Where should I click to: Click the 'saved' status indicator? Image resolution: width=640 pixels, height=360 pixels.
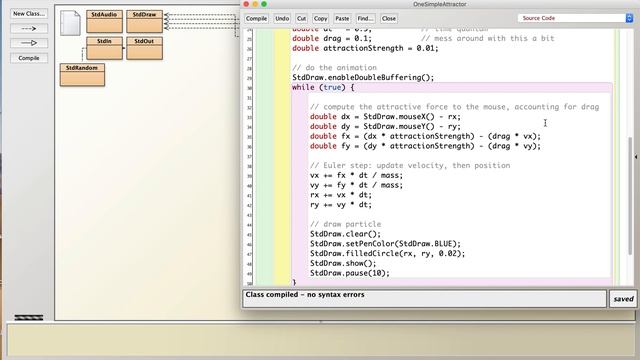point(623,299)
